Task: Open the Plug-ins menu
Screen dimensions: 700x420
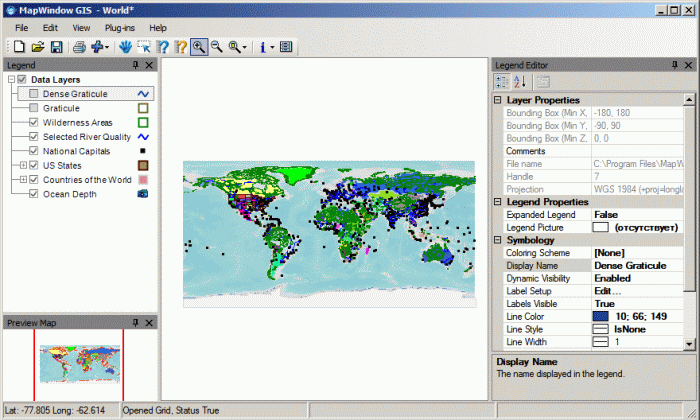Action: [x=120, y=28]
